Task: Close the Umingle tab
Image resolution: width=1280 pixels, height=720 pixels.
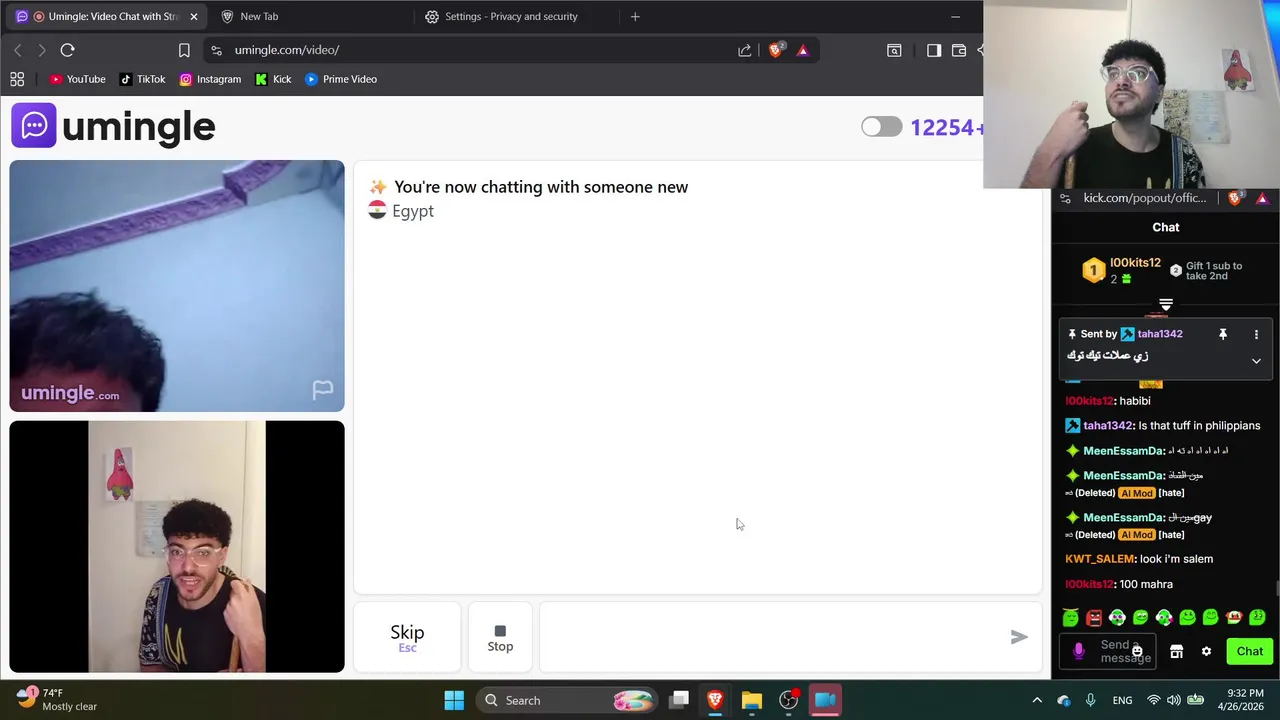Action: (x=193, y=17)
